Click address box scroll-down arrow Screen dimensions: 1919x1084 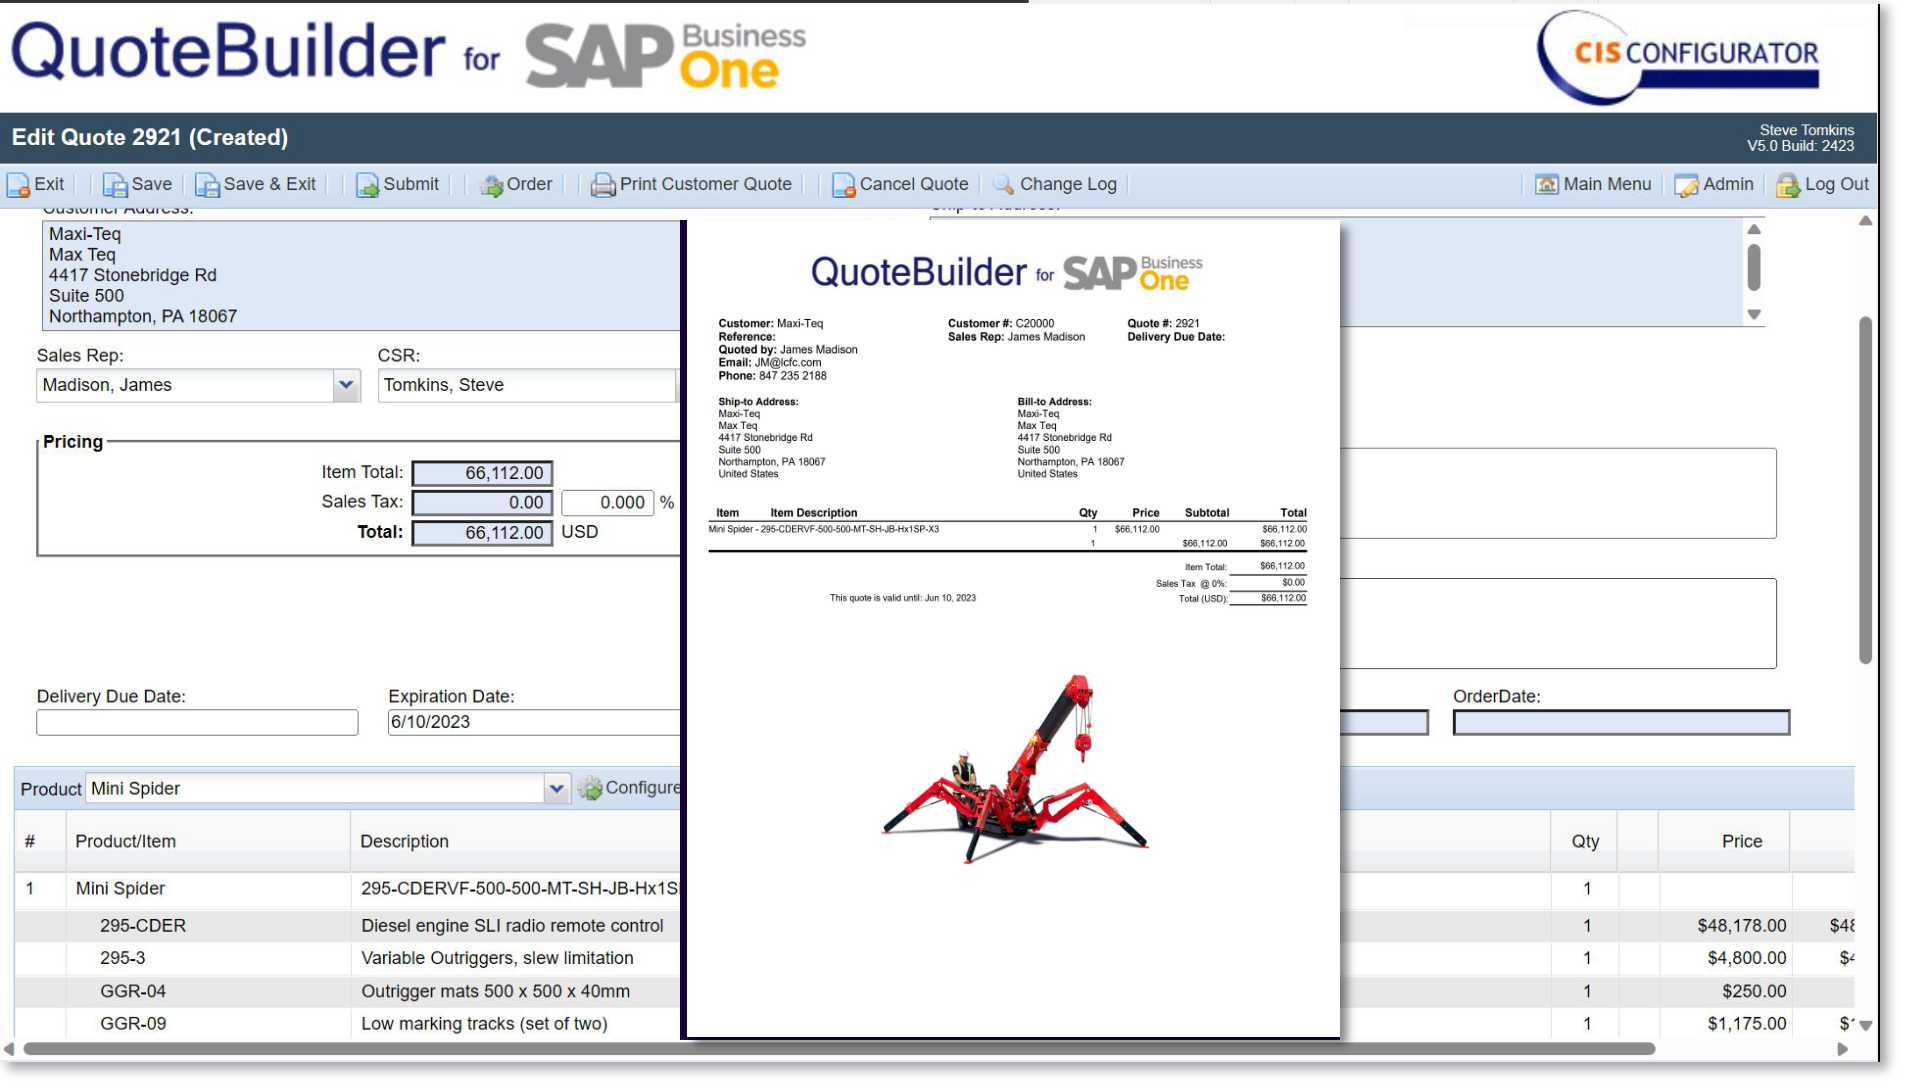[1753, 314]
